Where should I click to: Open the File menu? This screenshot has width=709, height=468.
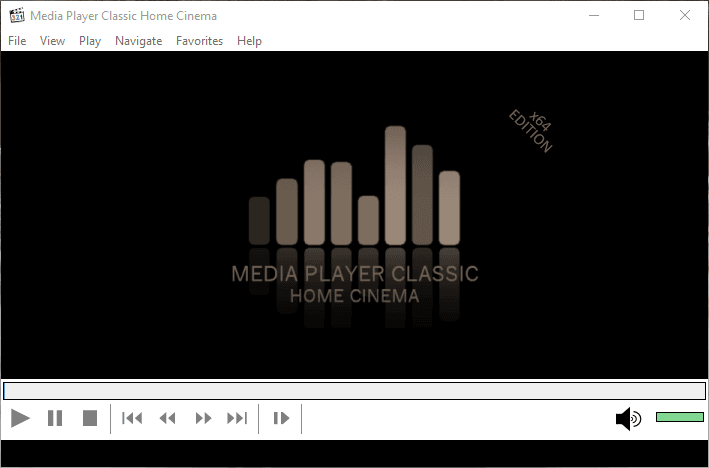(x=17, y=41)
